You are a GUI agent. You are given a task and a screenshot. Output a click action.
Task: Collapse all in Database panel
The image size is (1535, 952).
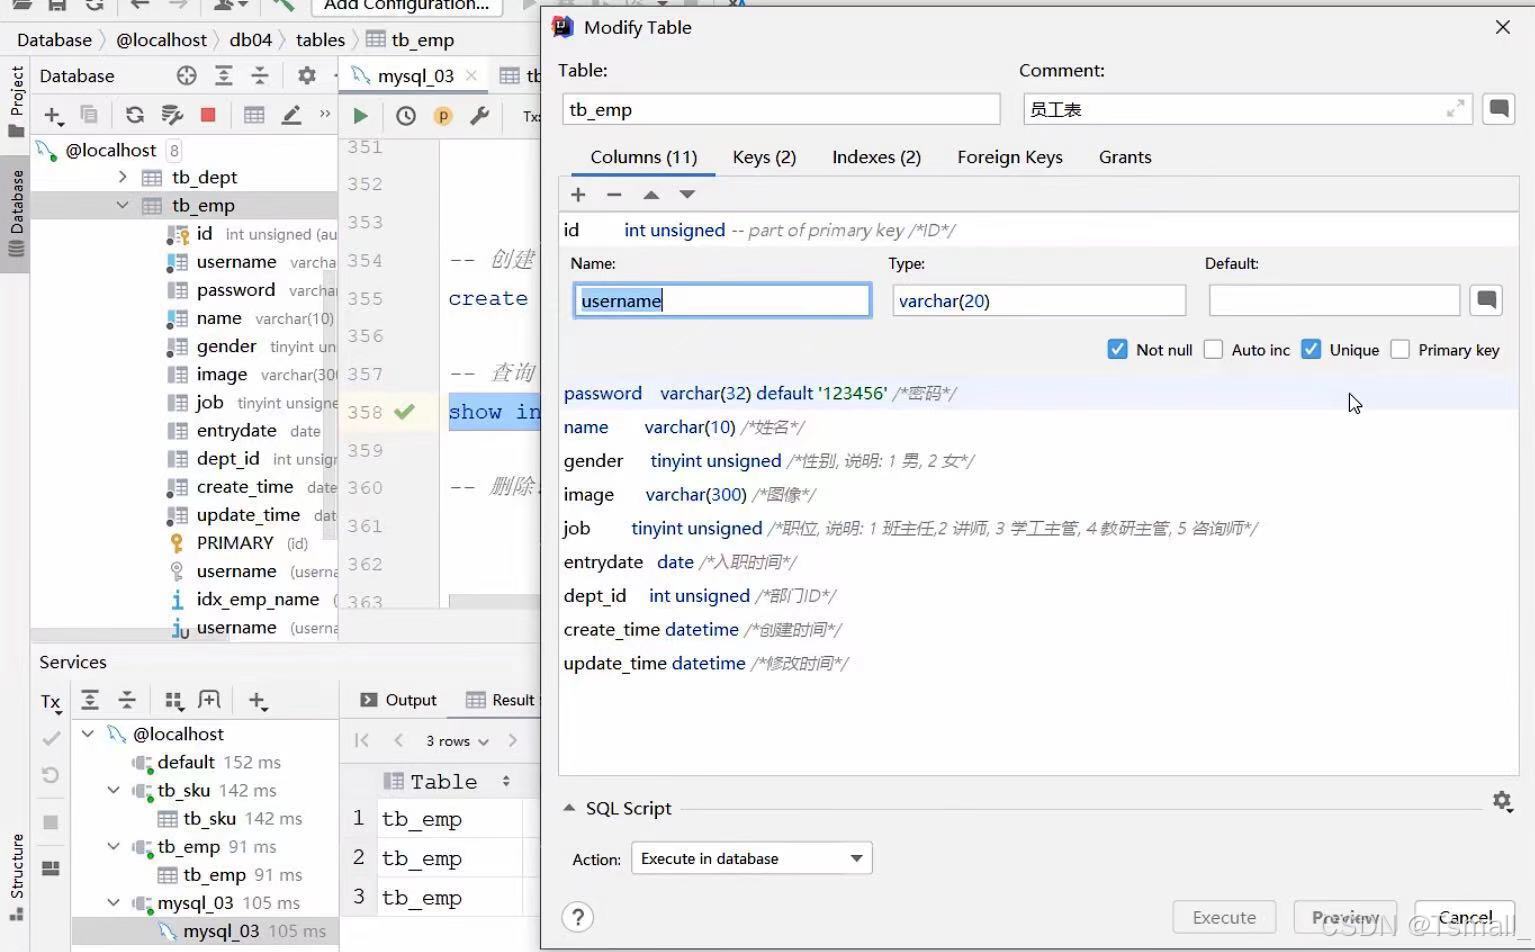(259, 75)
